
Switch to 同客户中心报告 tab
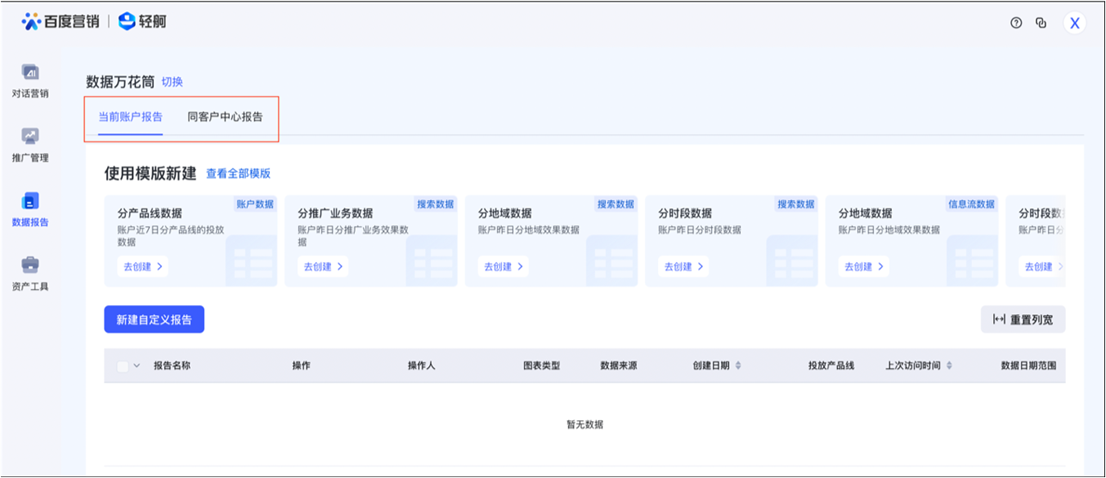pyautogui.click(x=225, y=117)
